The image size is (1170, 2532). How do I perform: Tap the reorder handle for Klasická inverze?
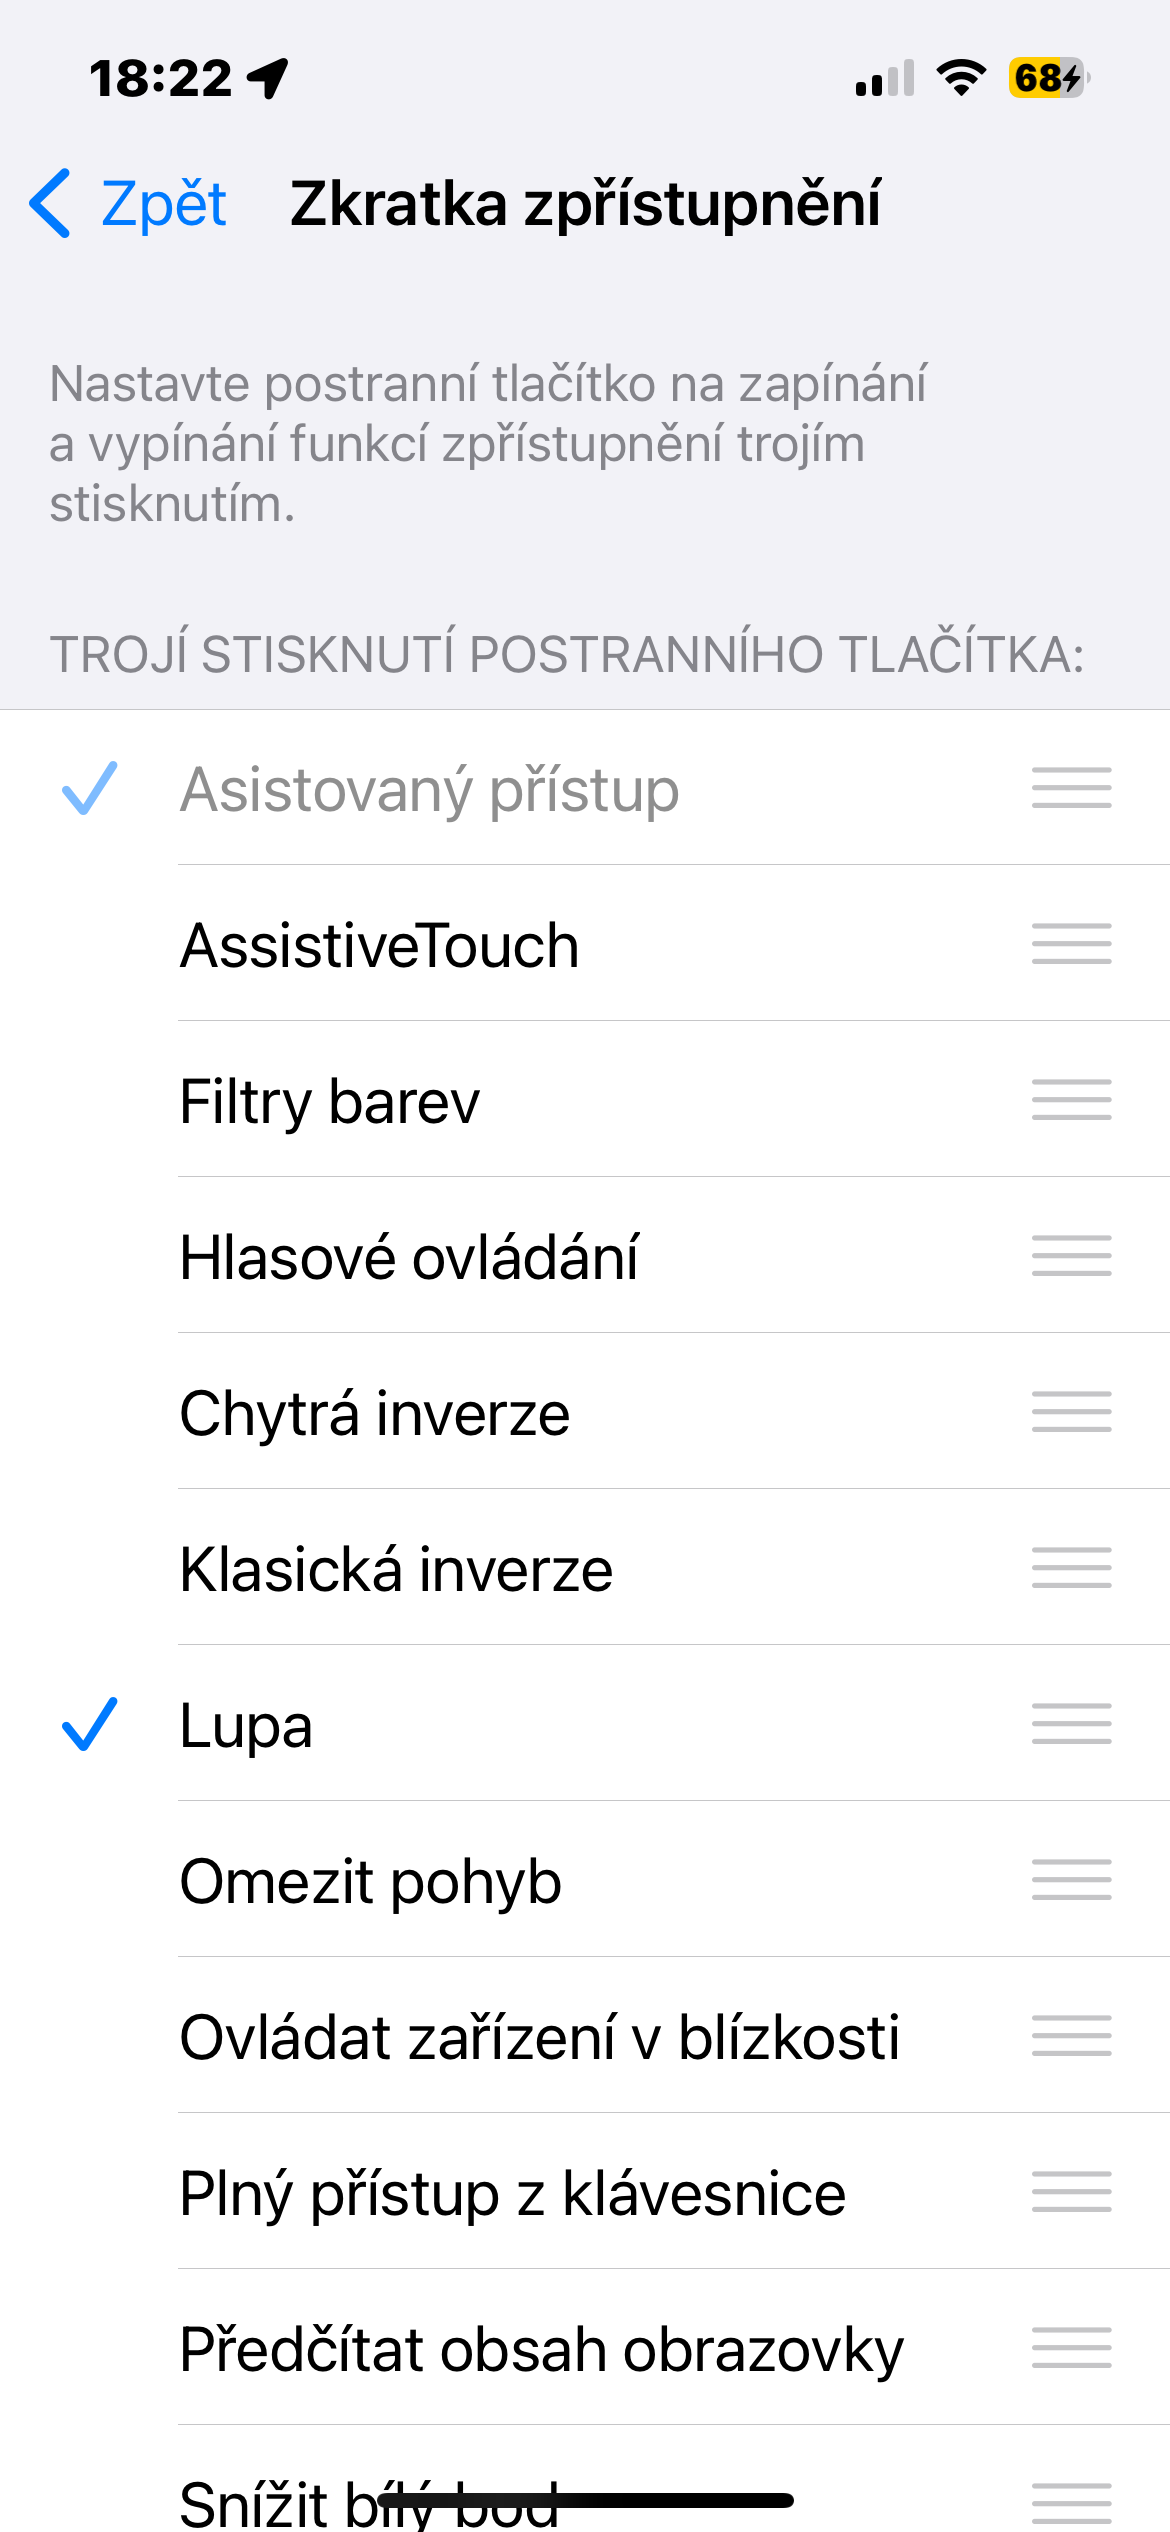pos(1071,1568)
